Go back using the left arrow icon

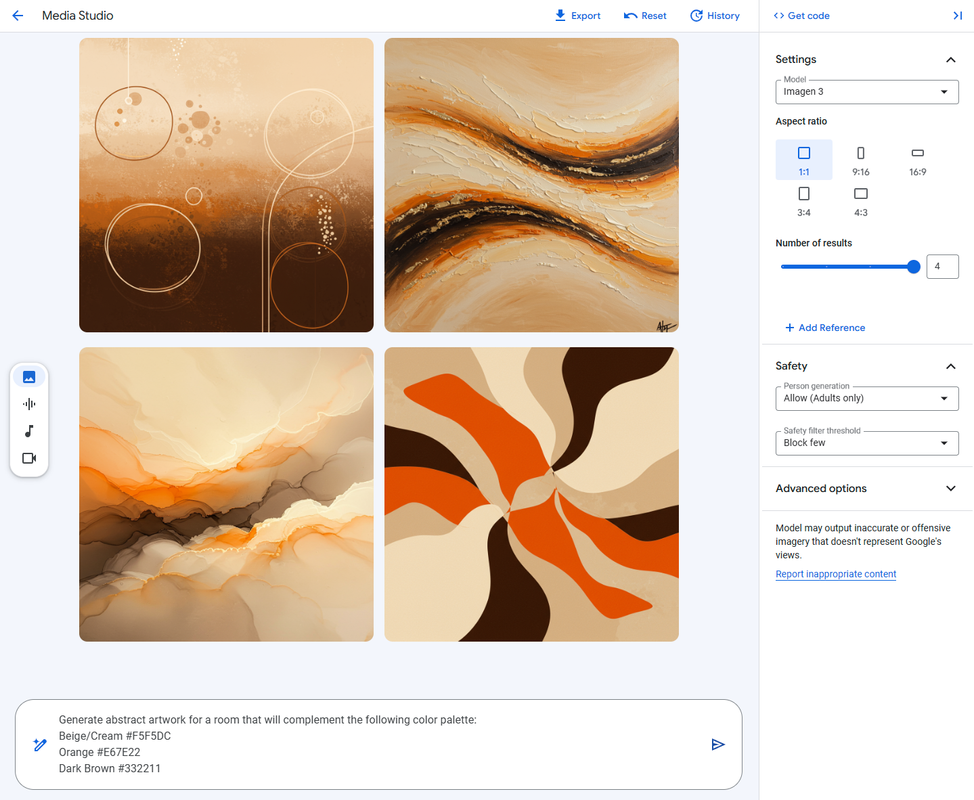(x=18, y=16)
